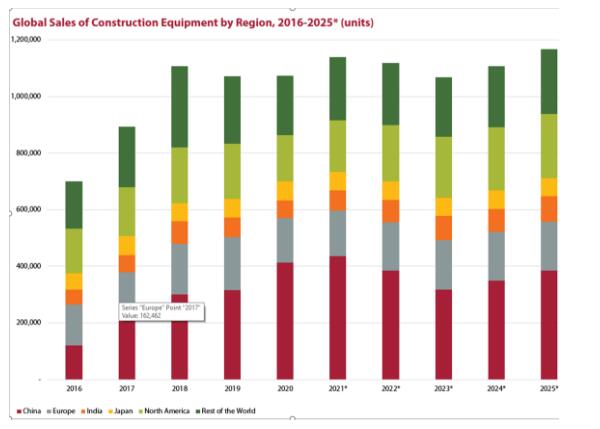
Task: Click the North America legend entry
Action: [x=164, y=411]
